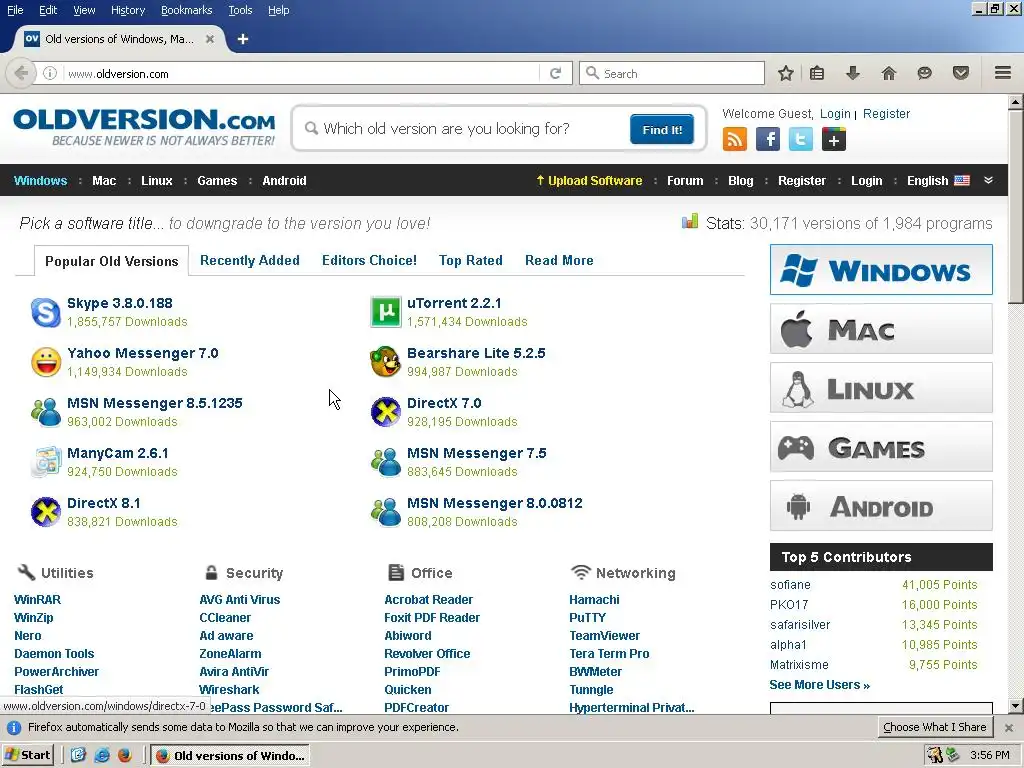The width and height of the screenshot is (1024, 768).
Task: Open MSN Messenger 8.5.1235 title link
Action: coord(155,403)
